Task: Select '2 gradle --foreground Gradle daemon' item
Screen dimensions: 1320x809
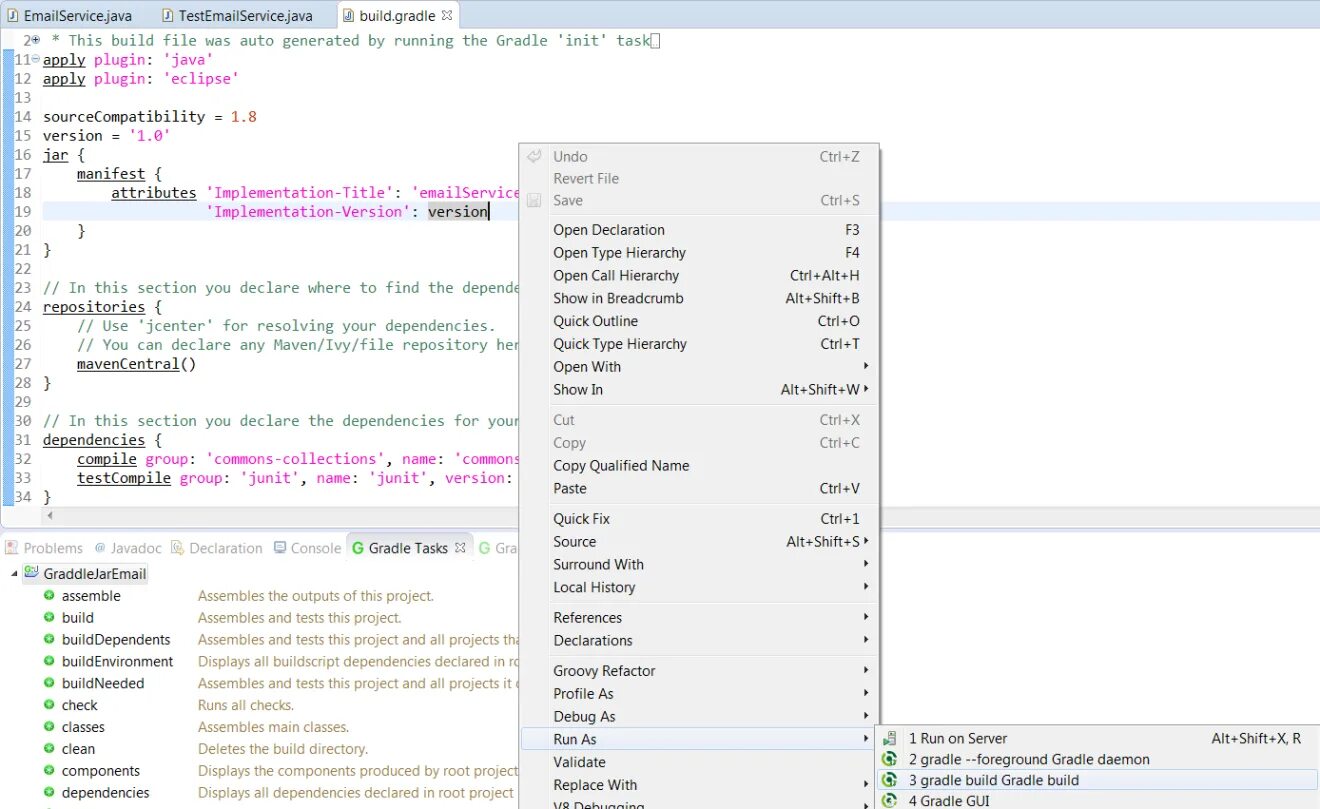Action: (1097, 759)
